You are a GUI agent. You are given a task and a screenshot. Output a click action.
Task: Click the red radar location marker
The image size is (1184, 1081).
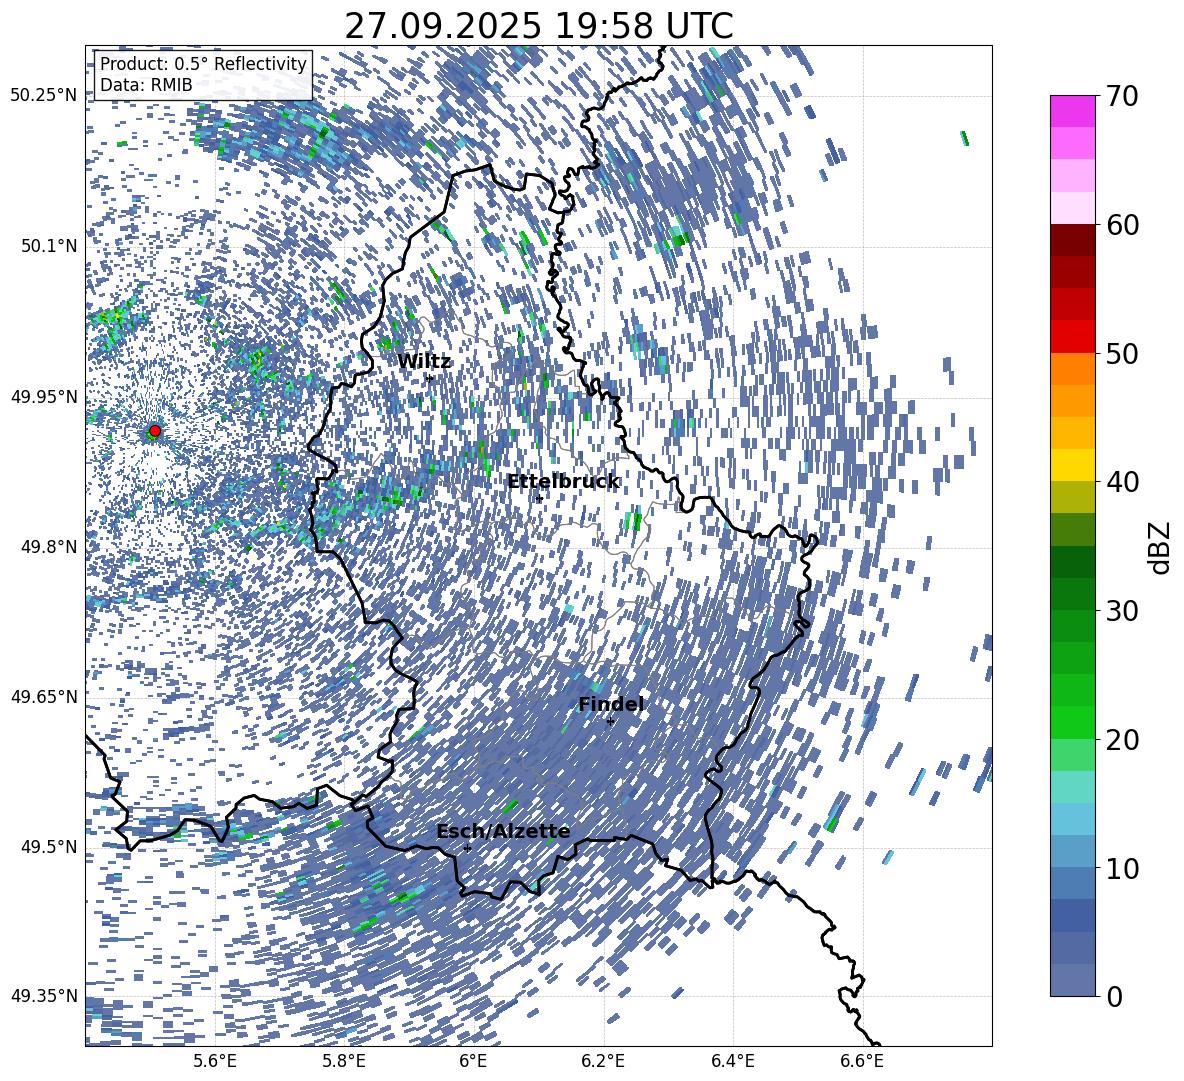tap(155, 431)
